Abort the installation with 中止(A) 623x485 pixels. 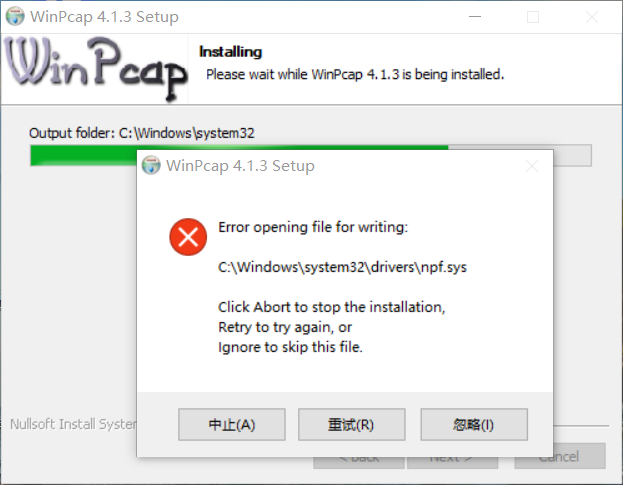pos(232,425)
